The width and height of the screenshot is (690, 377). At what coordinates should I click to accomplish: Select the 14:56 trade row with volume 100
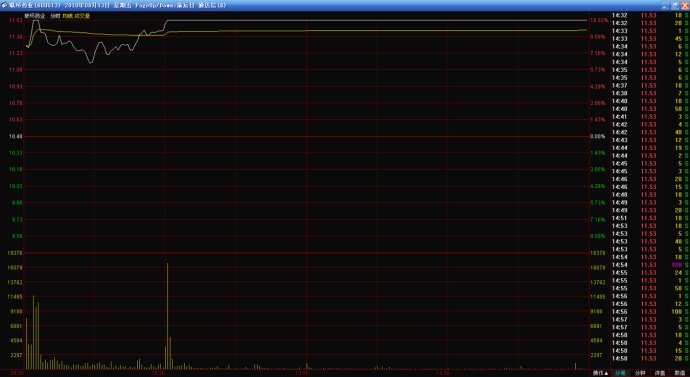[x=650, y=311]
